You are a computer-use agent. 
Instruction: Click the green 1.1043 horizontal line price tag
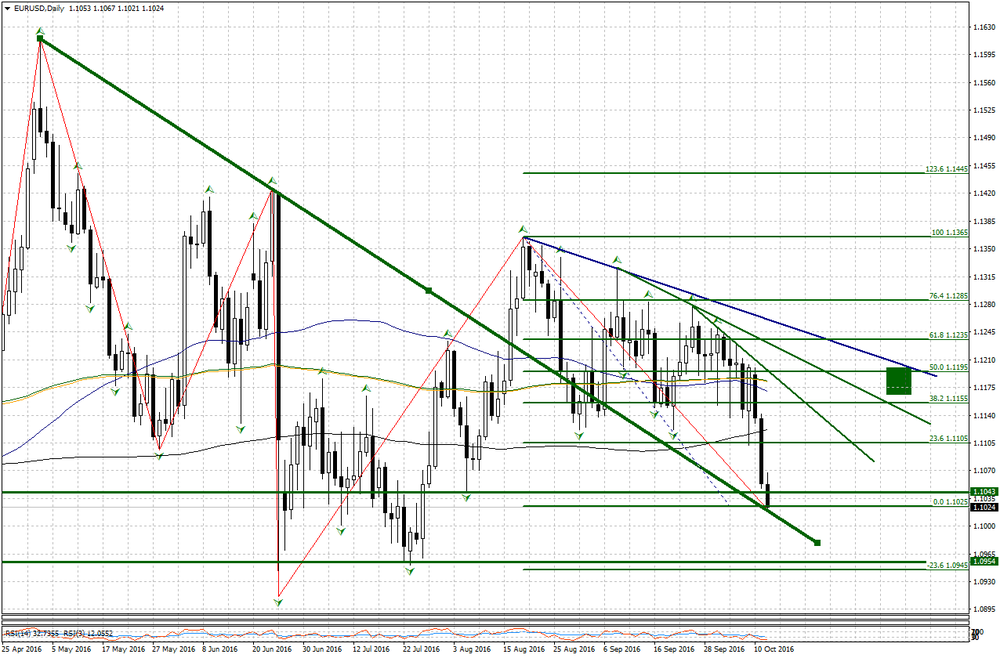983,492
